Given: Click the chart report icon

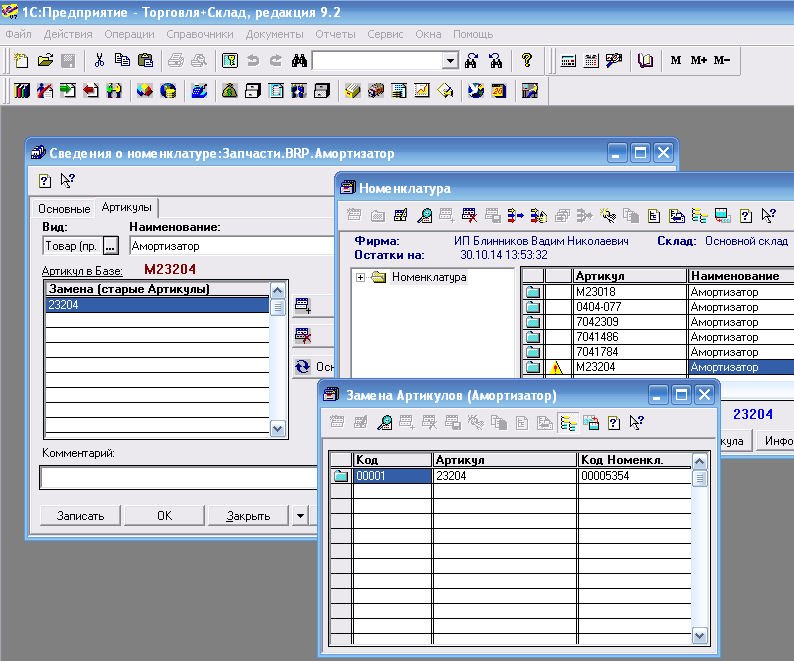Looking at the screenshot, I should click(422, 91).
